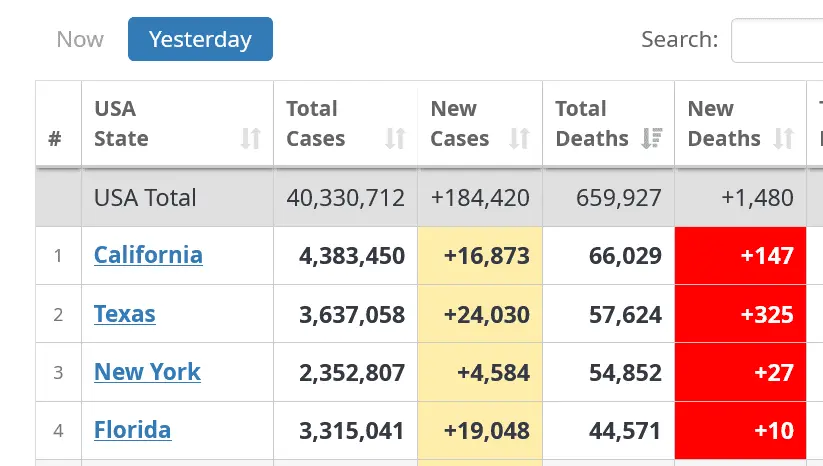Image resolution: width=823 pixels, height=466 pixels.
Task: Select Florida total cases 3,315,041
Action: coord(352,431)
